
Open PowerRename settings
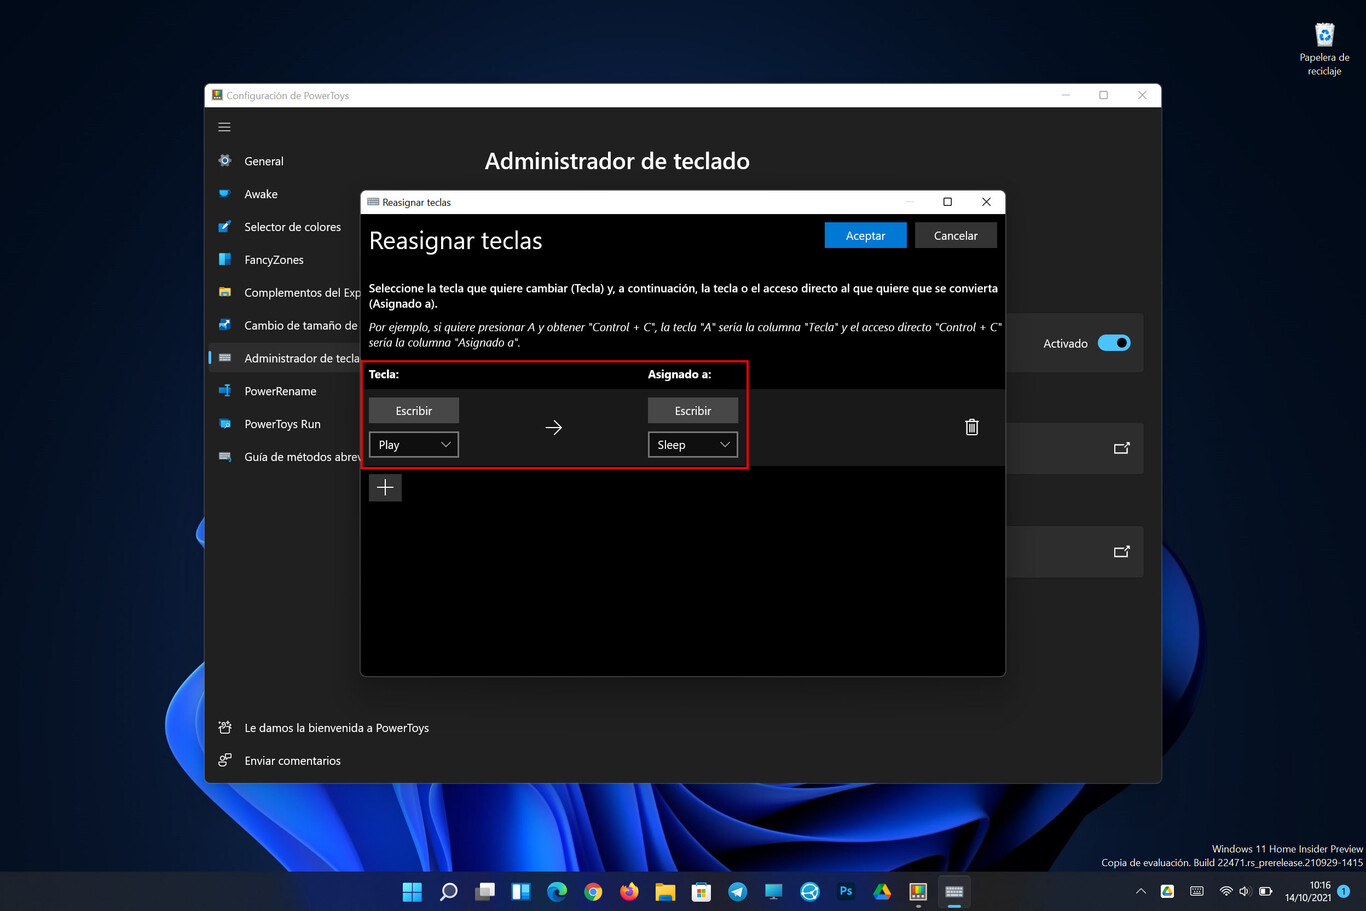281,390
